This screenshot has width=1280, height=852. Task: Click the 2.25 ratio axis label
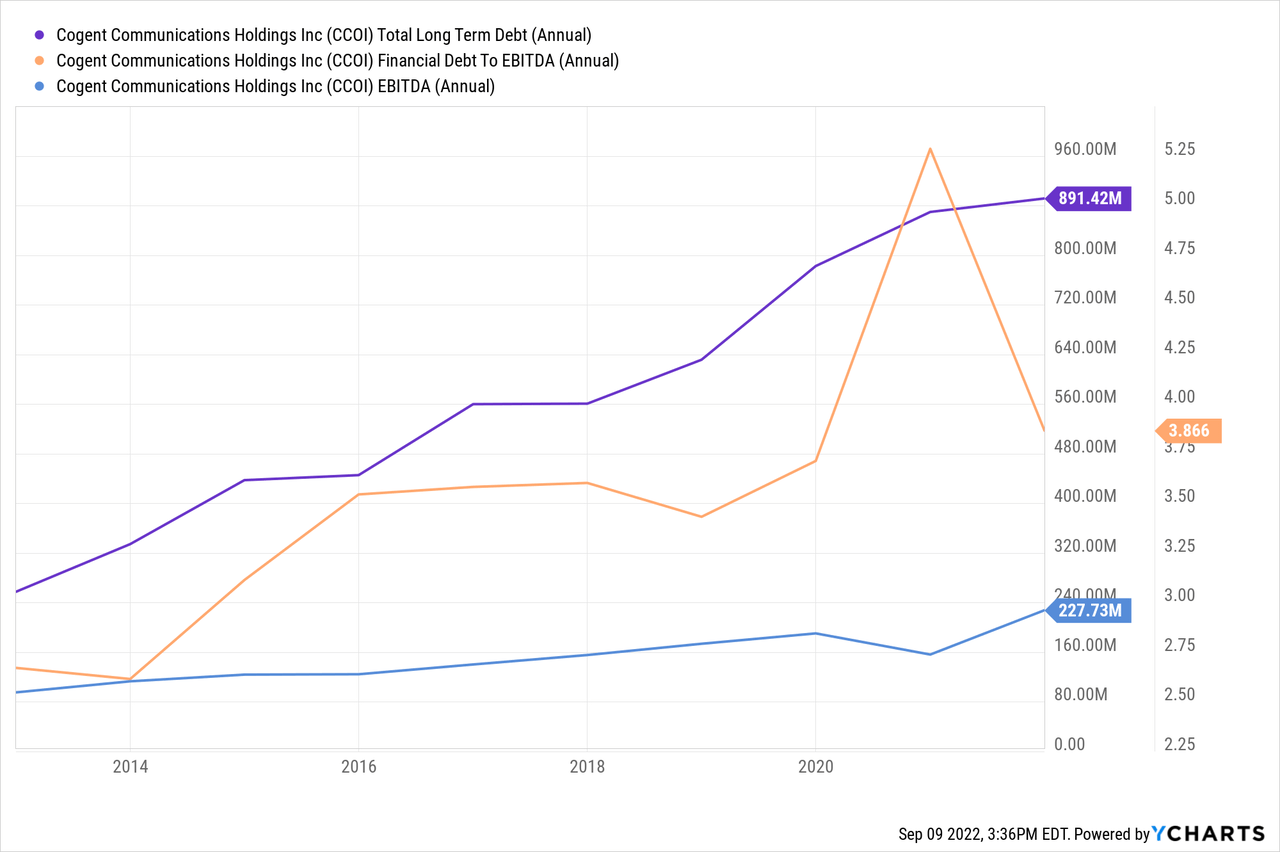coord(1181,744)
